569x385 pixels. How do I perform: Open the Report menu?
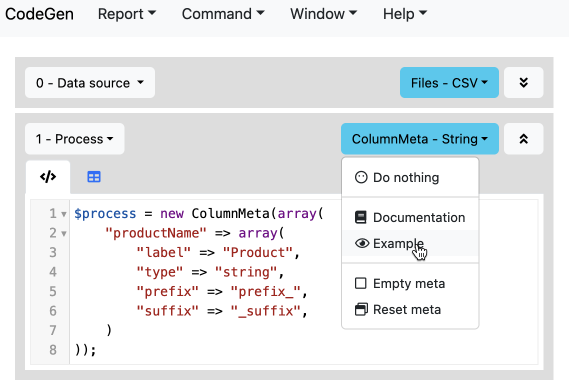(127, 14)
